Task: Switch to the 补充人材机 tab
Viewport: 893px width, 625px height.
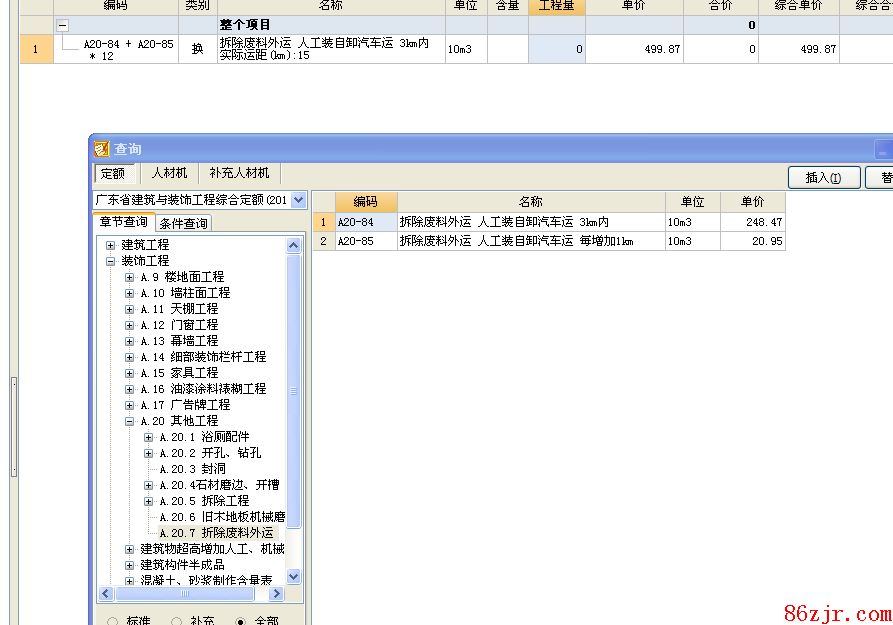Action: coord(239,173)
